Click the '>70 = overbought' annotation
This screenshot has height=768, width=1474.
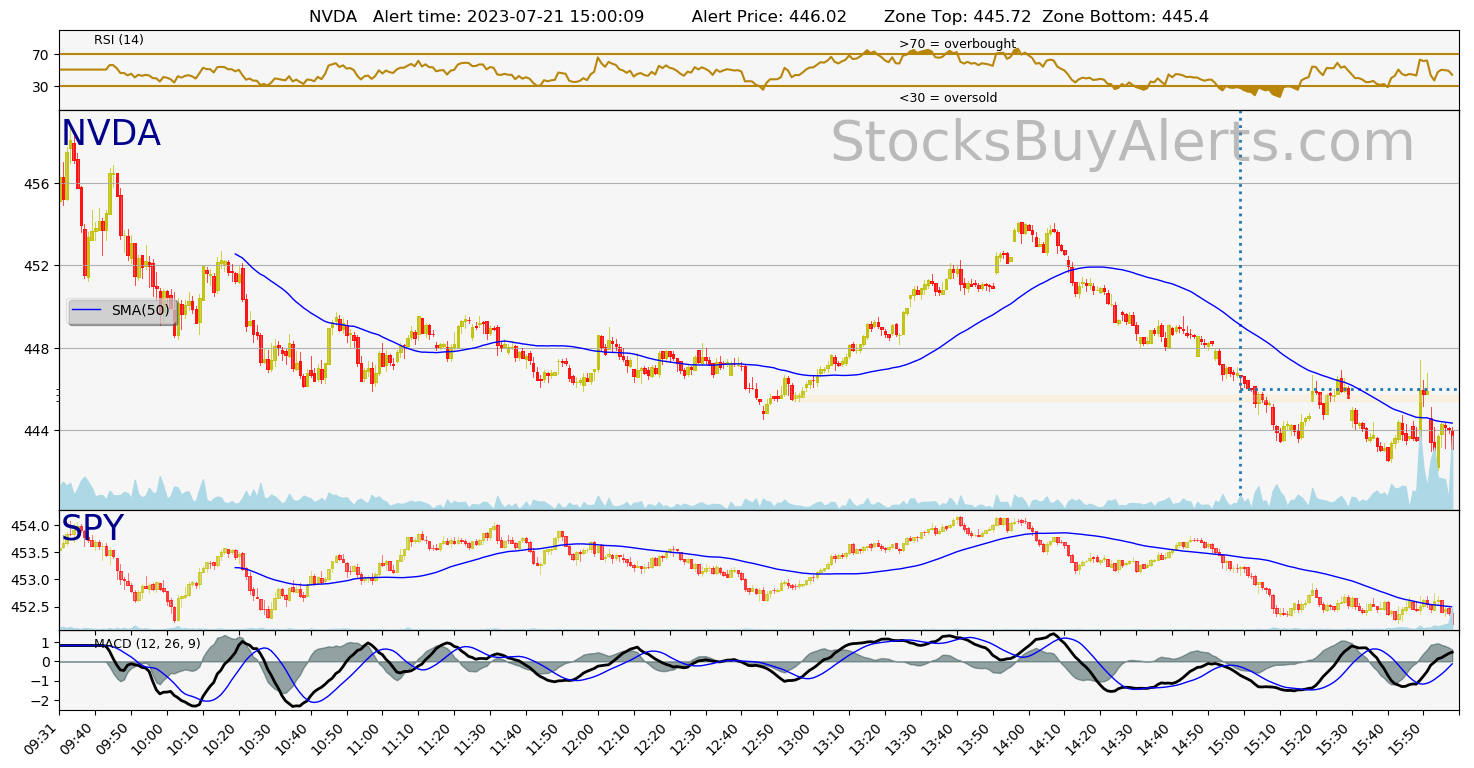click(957, 44)
